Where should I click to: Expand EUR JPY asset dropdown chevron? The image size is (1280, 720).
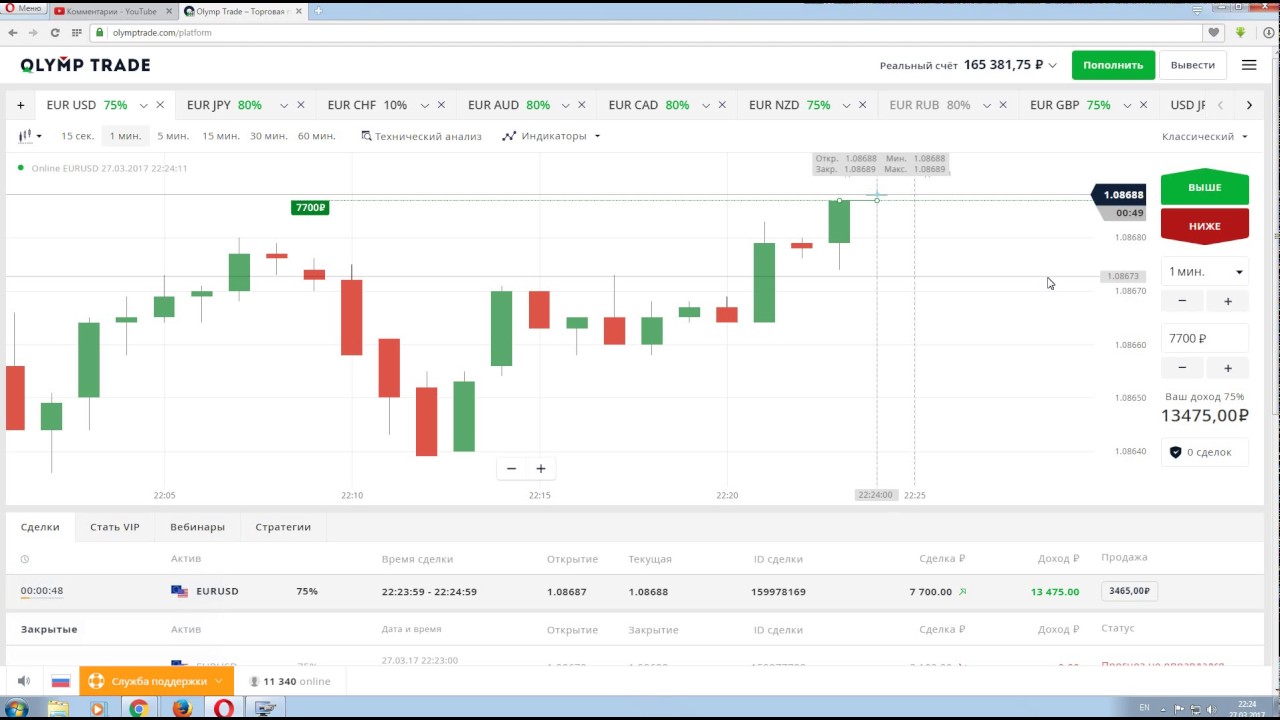[284, 105]
